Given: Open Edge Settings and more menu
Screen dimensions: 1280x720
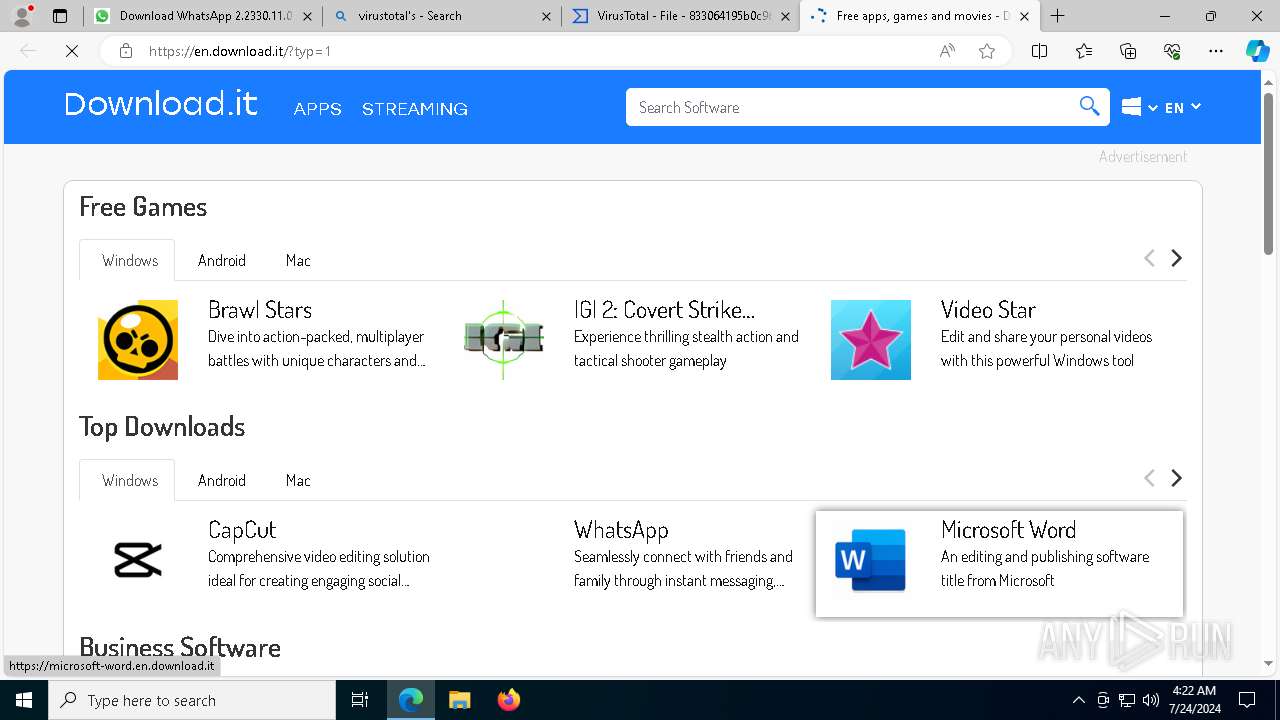Looking at the screenshot, I should pos(1216,51).
